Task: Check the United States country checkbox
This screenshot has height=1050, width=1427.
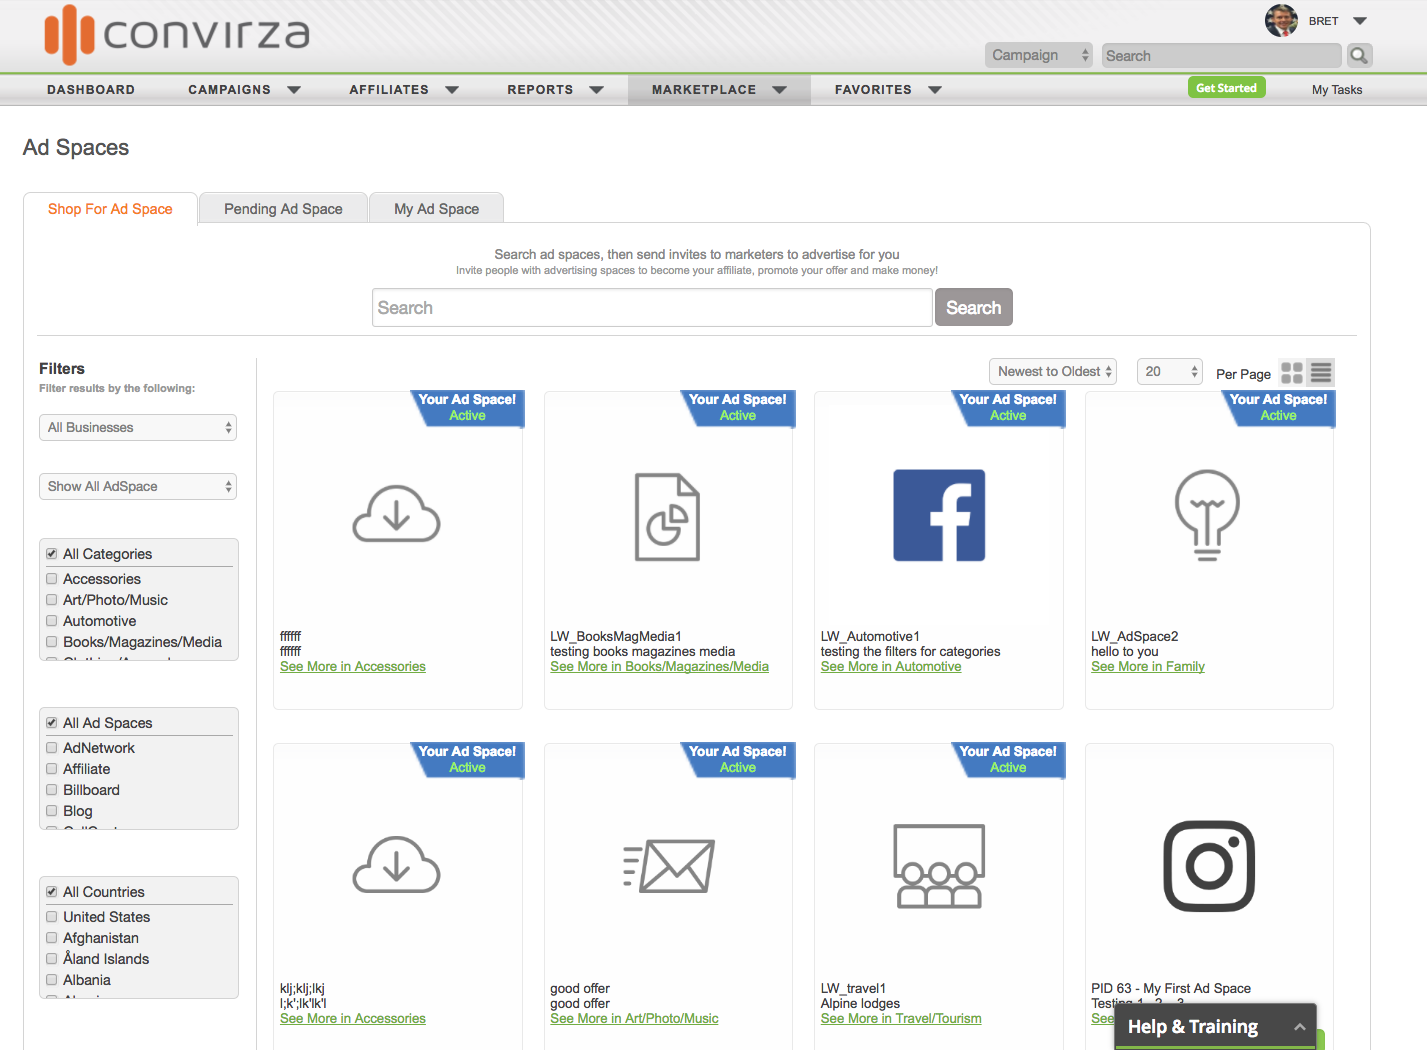Action: (52, 916)
